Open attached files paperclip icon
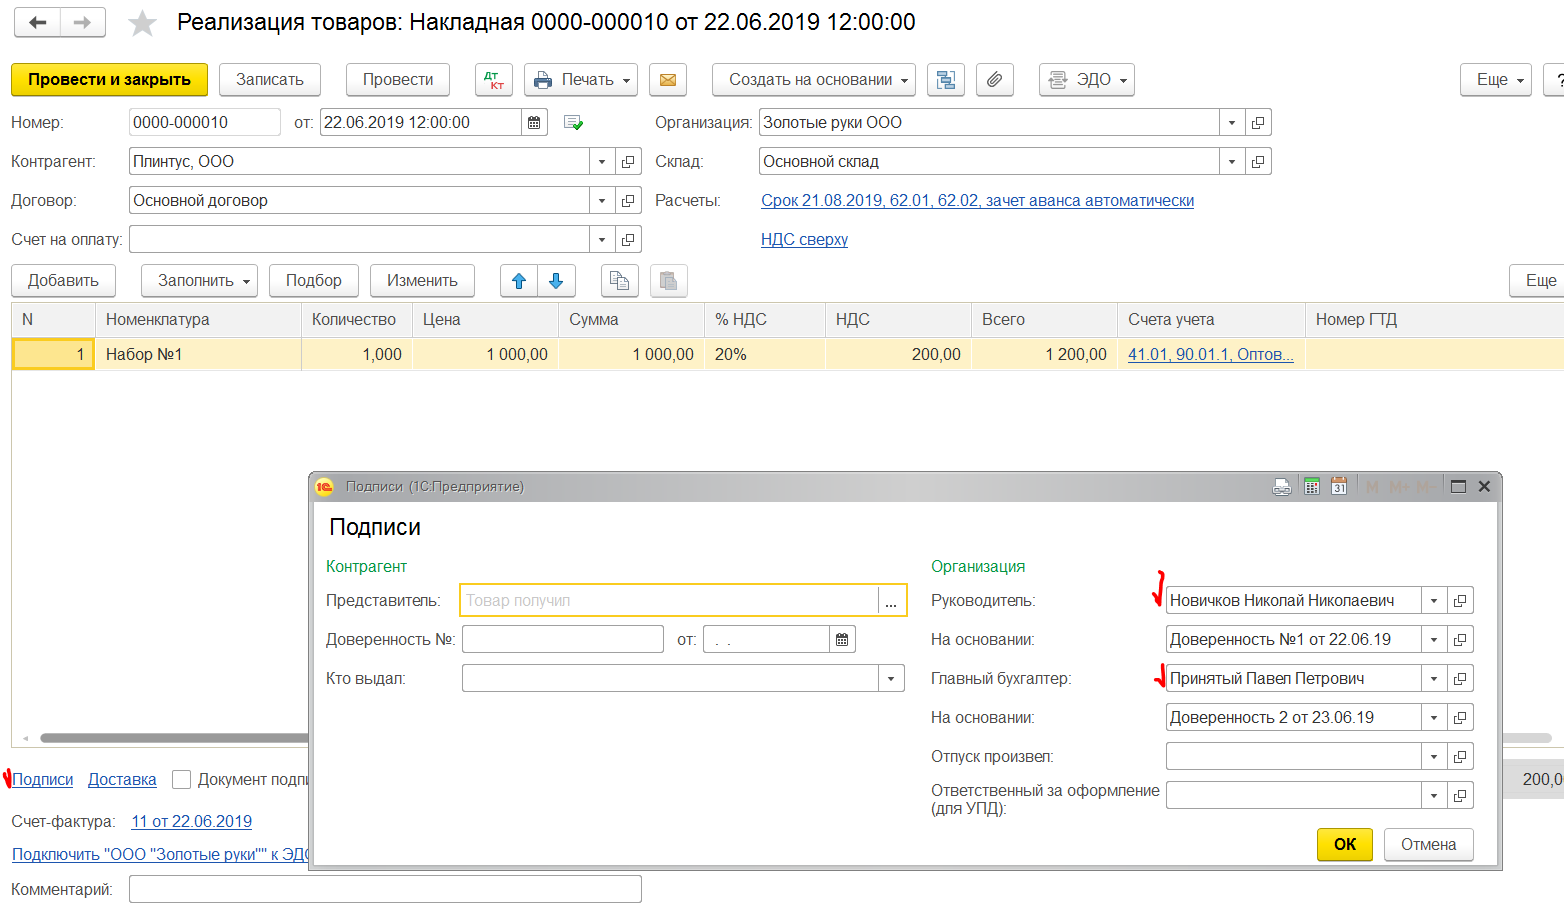 995,80
